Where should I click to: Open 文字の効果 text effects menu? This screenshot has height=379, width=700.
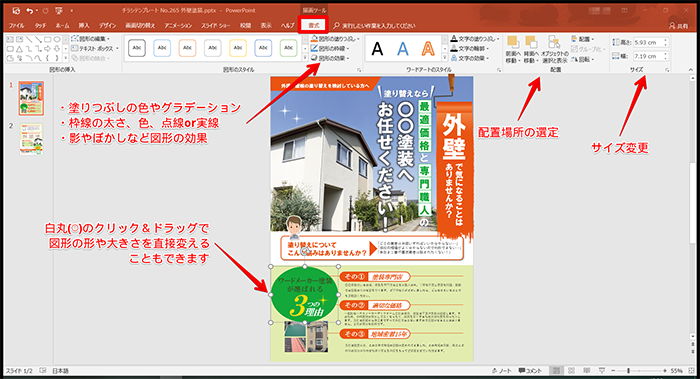(x=471, y=58)
